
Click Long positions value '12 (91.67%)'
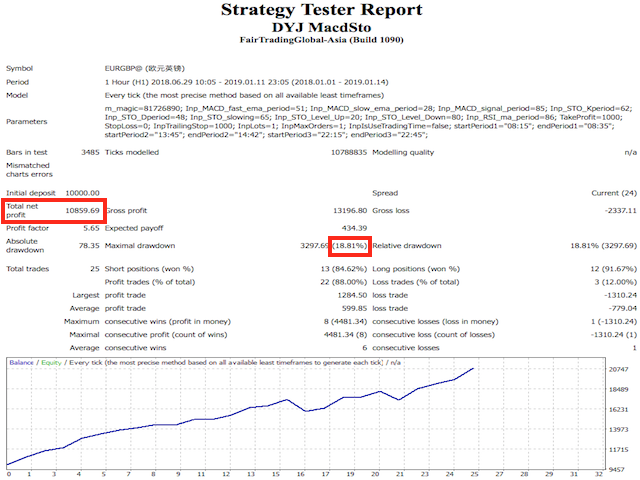tap(613, 269)
